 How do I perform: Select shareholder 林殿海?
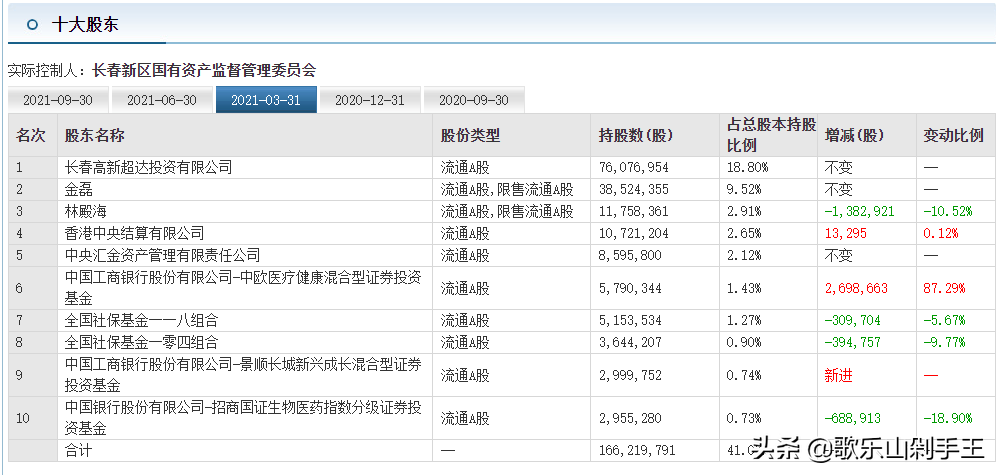(x=87, y=211)
